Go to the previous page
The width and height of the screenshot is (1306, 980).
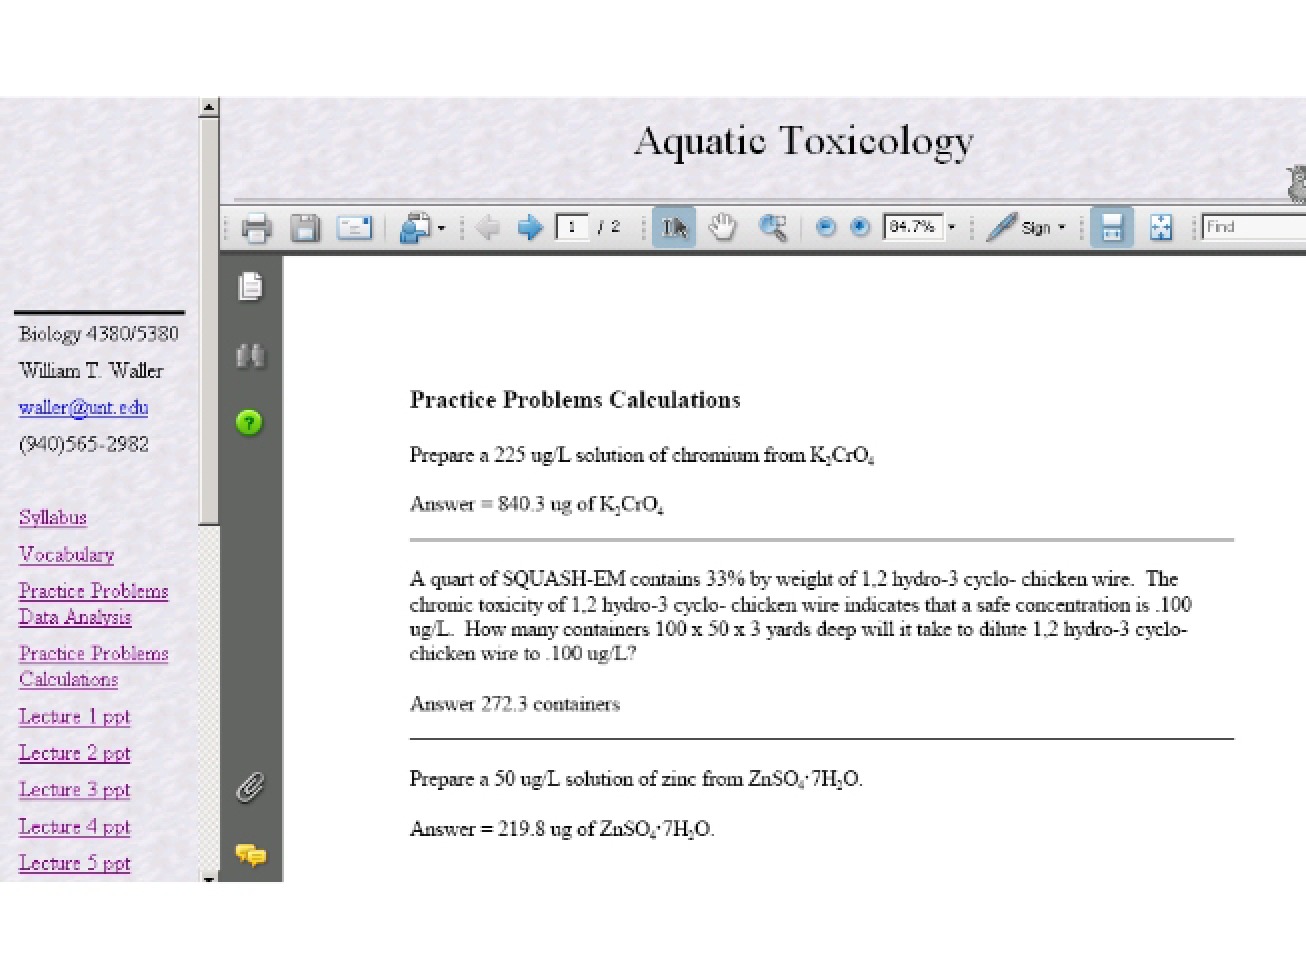488,228
